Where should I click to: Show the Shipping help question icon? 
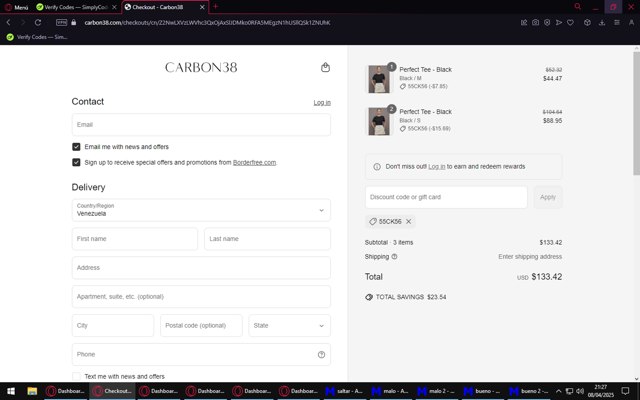tap(394, 257)
